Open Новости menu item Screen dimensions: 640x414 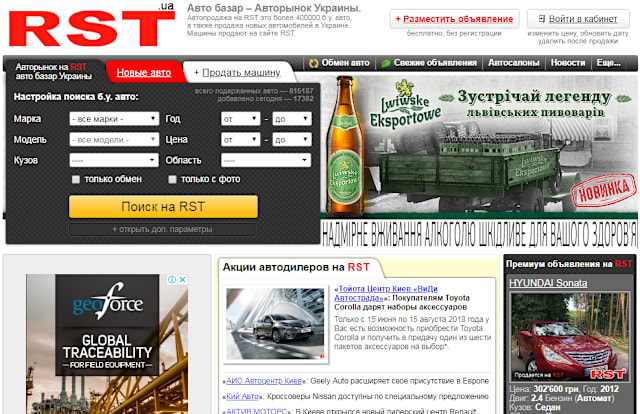[x=568, y=63]
